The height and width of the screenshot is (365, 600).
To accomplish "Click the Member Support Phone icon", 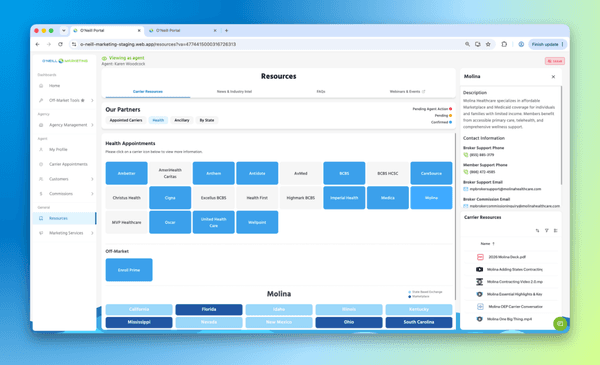I will coord(466,172).
